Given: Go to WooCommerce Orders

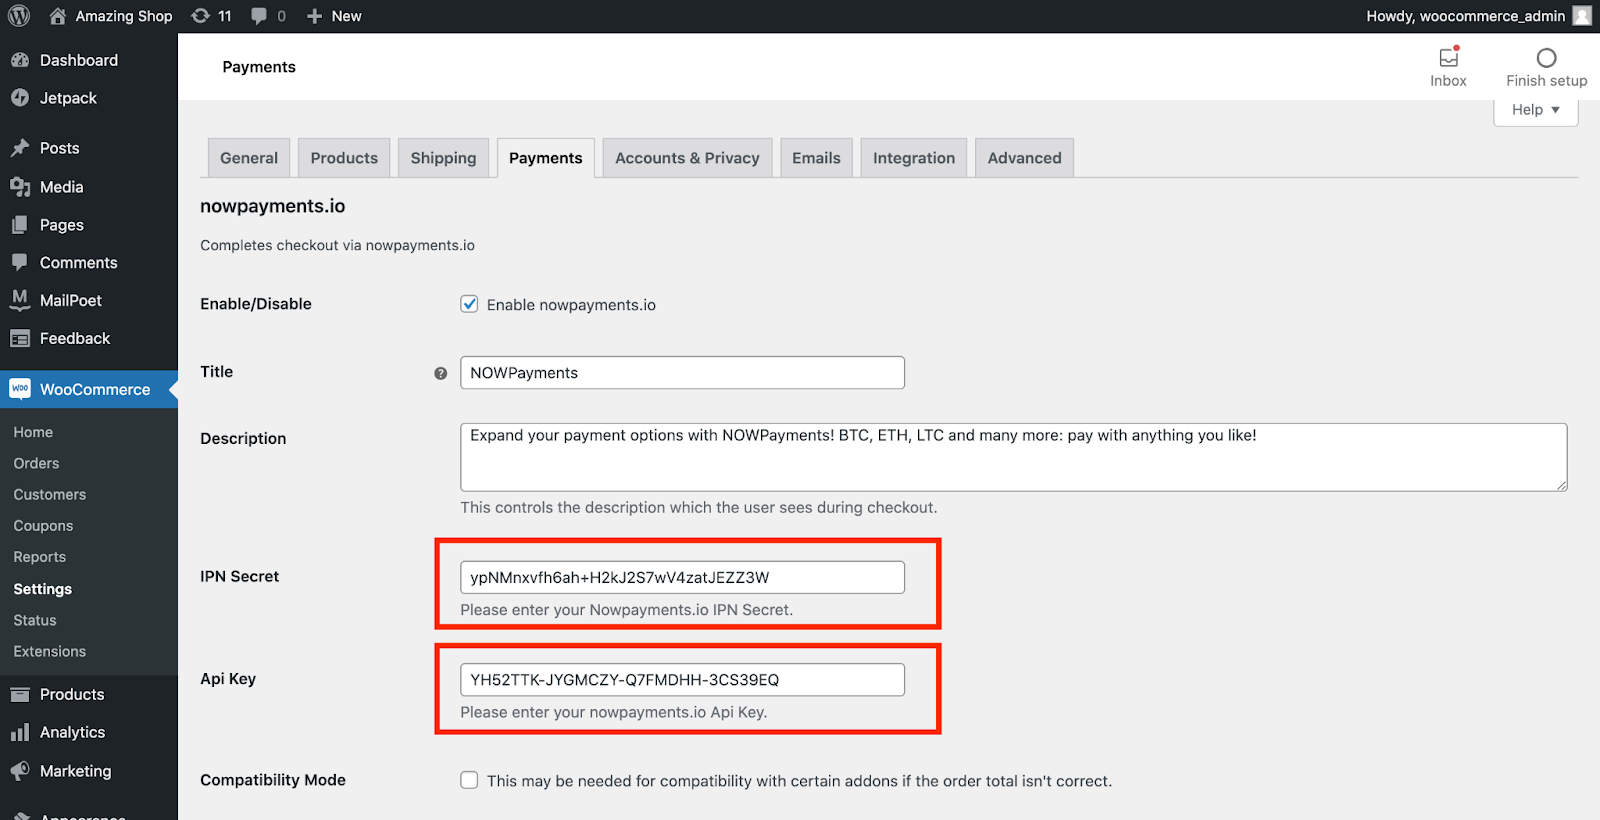Looking at the screenshot, I should point(36,463).
